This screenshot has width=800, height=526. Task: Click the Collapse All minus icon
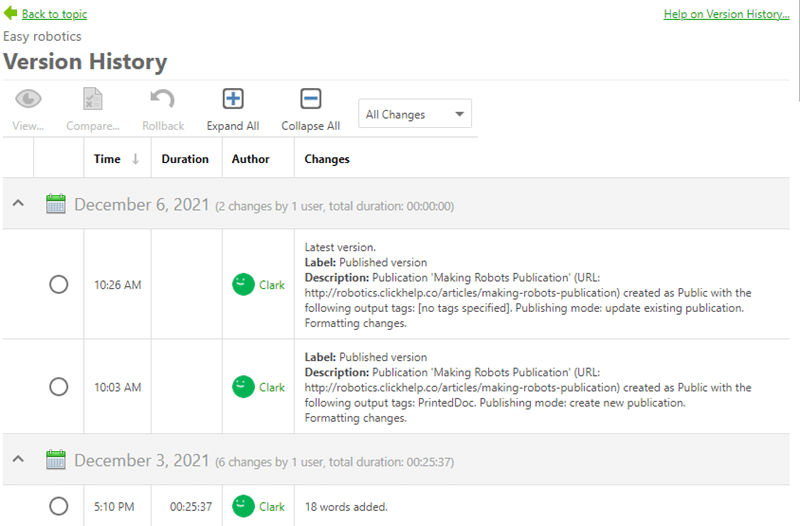tap(311, 98)
